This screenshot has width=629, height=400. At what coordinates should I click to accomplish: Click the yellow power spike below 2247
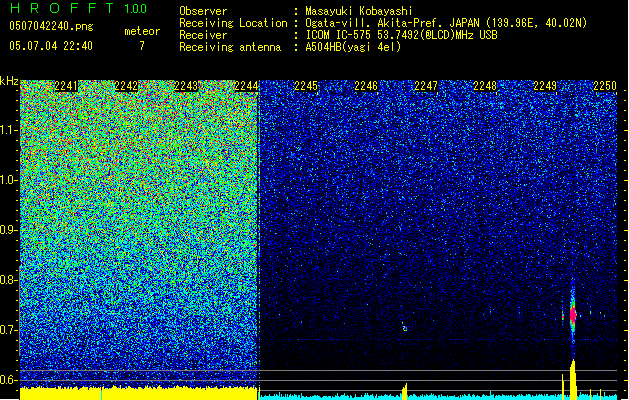click(x=404, y=392)
